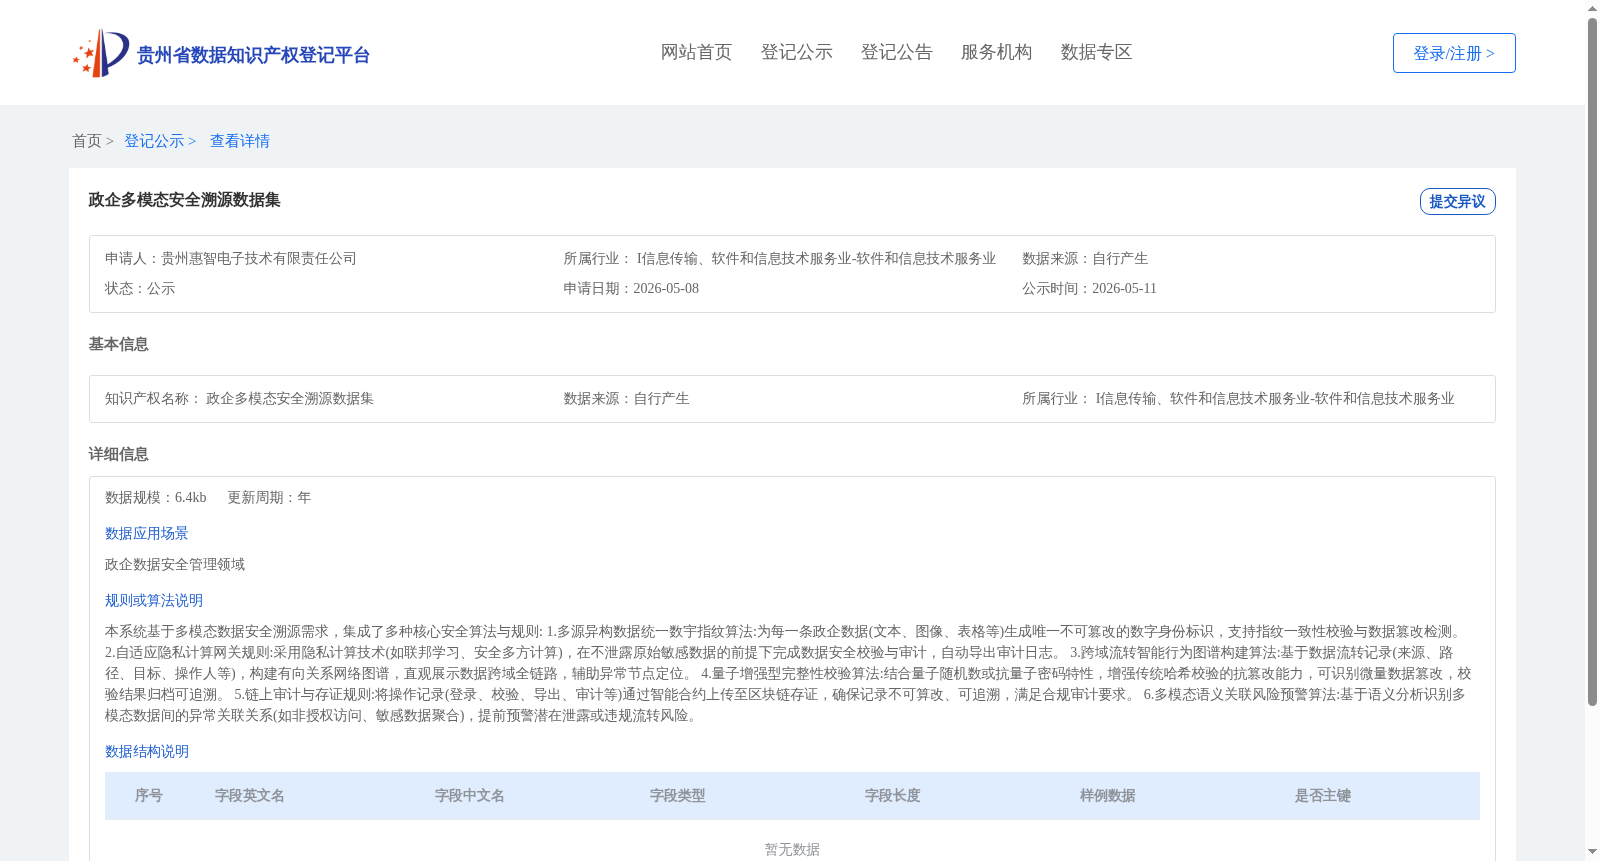Click the platform title 贵州省数据知识产权登记平台

pyautogui.click(x=253, y=55)
